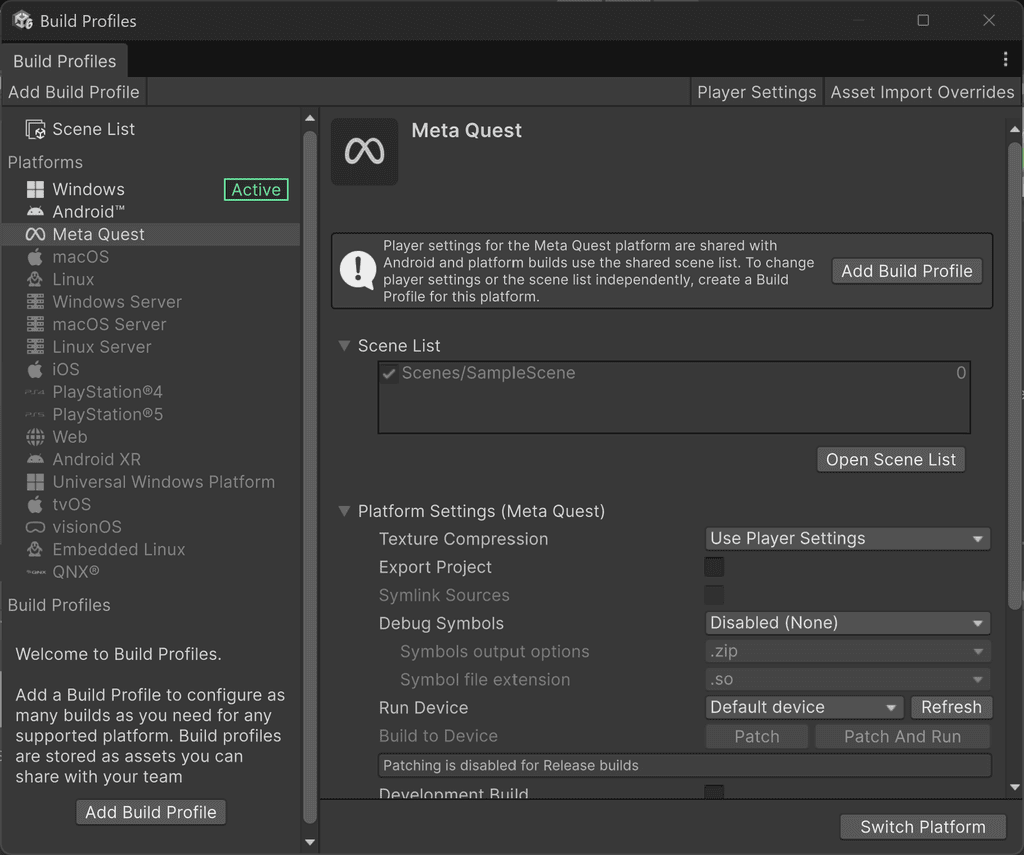This screenshot has width=1024, height=855.
Task: Click the Linux penguin icon
Action: point(35,280)
